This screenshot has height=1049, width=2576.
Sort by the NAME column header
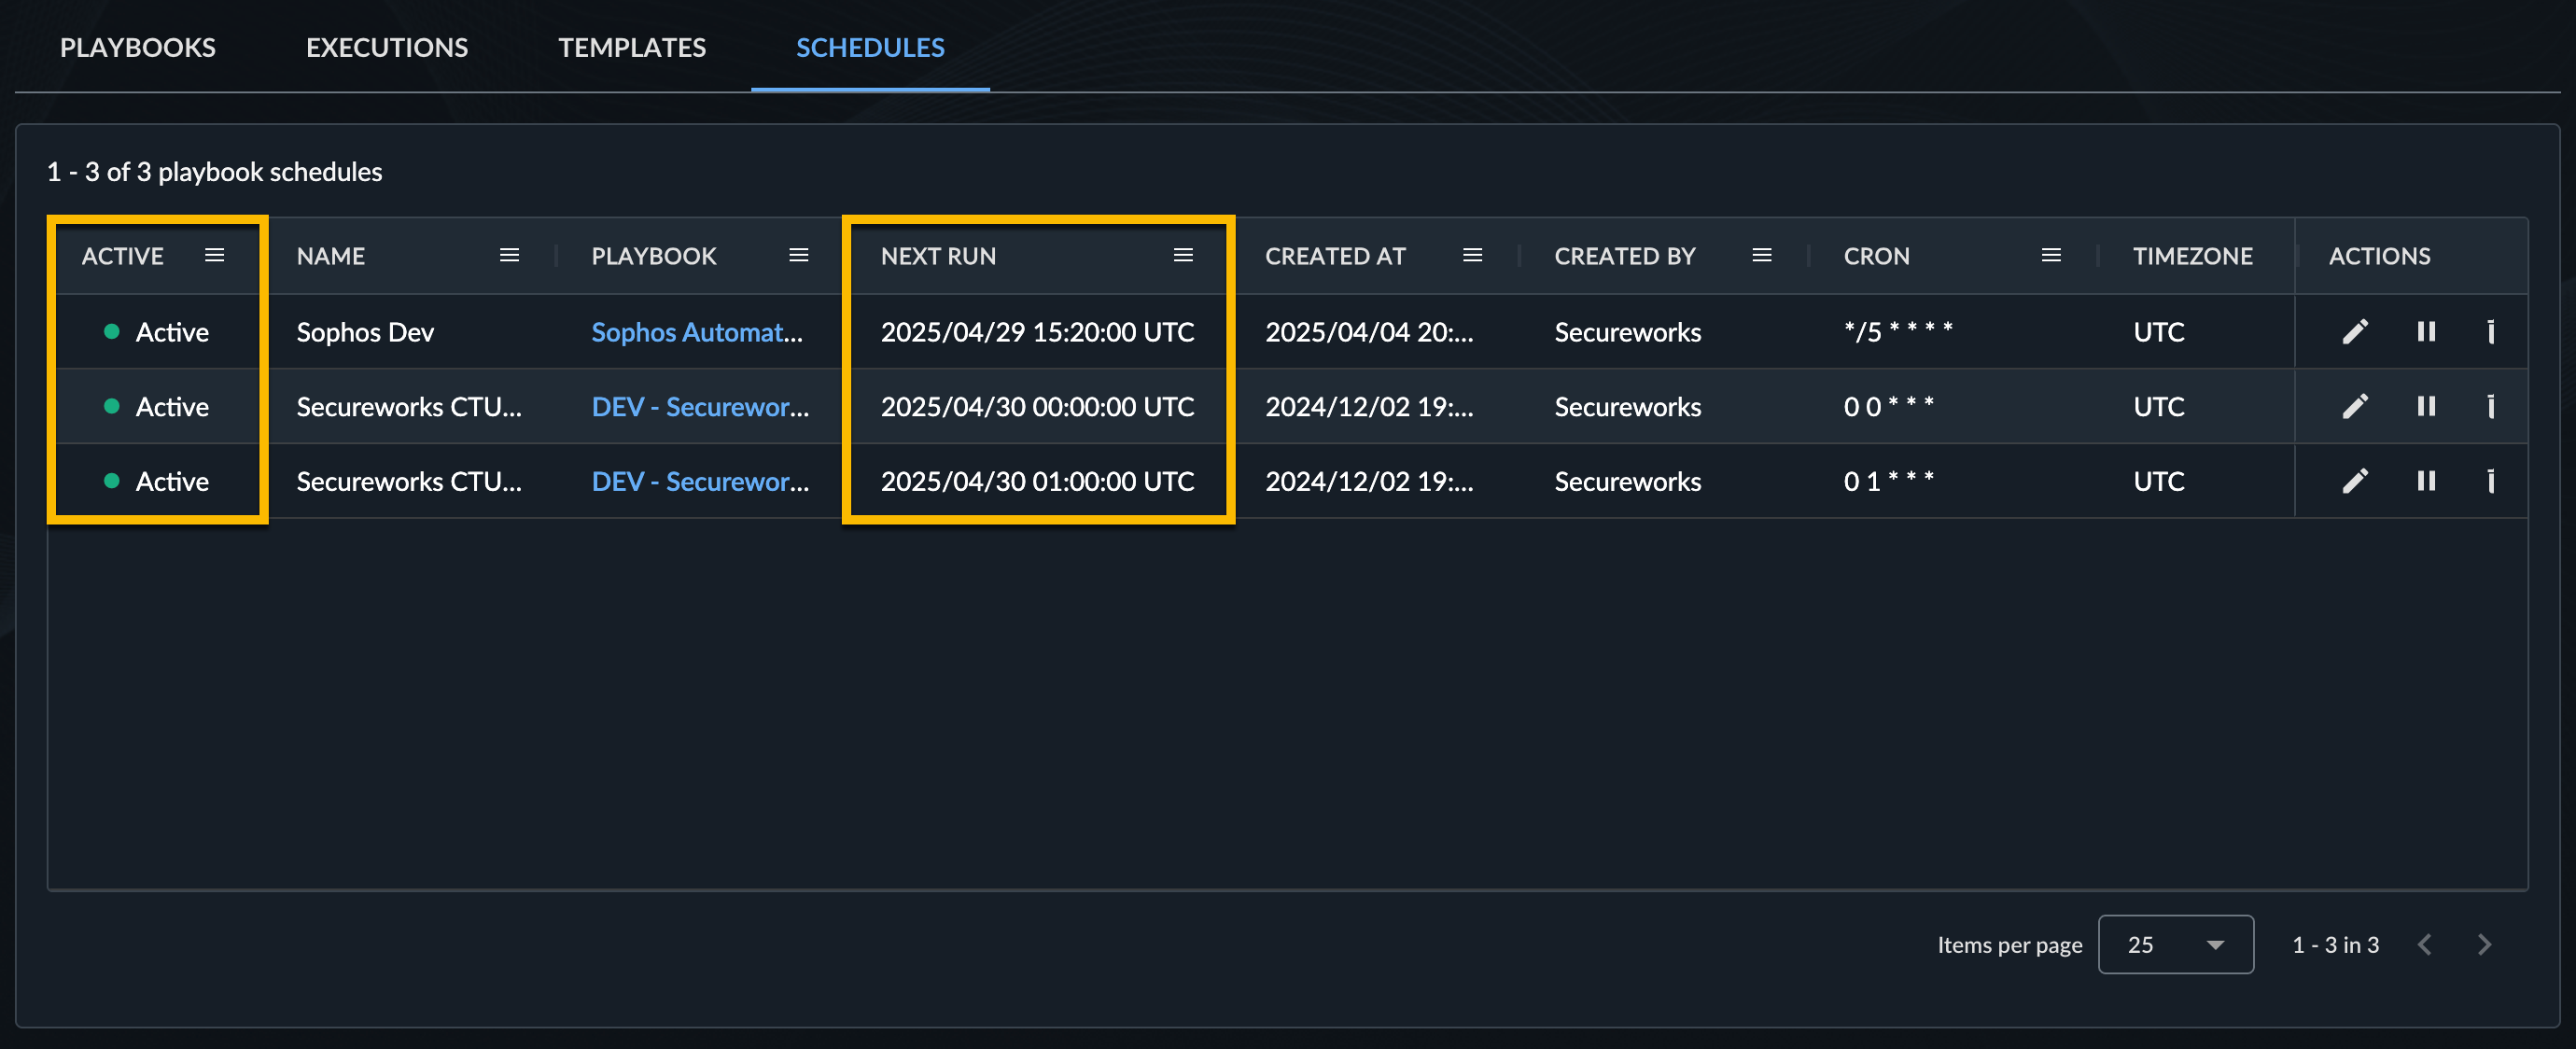330,256
